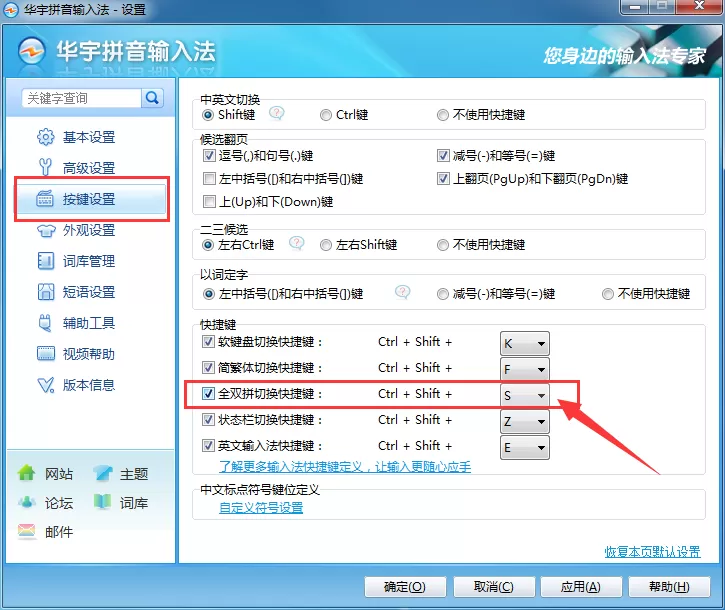Click the 外观设置 shirt icon
Image resolution: width=725 pixels, height=610 pixels.
(45, 230)
